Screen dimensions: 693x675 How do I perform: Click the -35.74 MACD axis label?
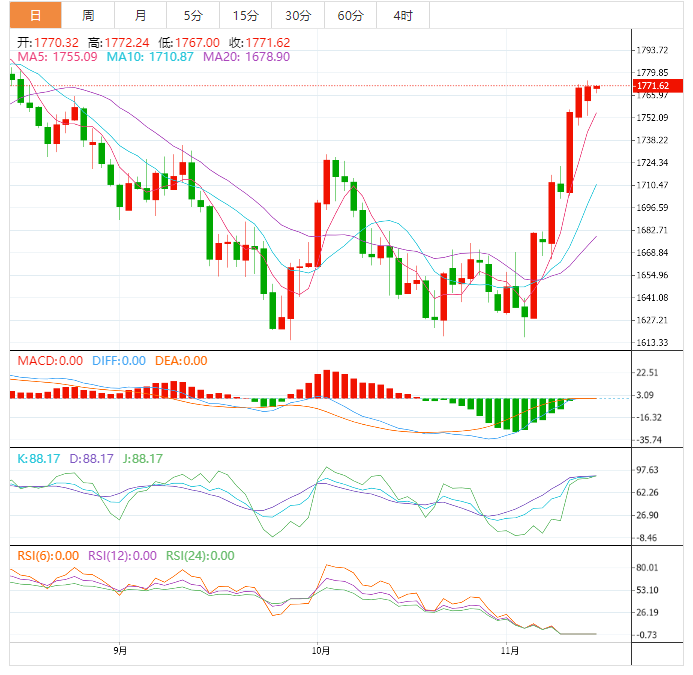point(649,440)
